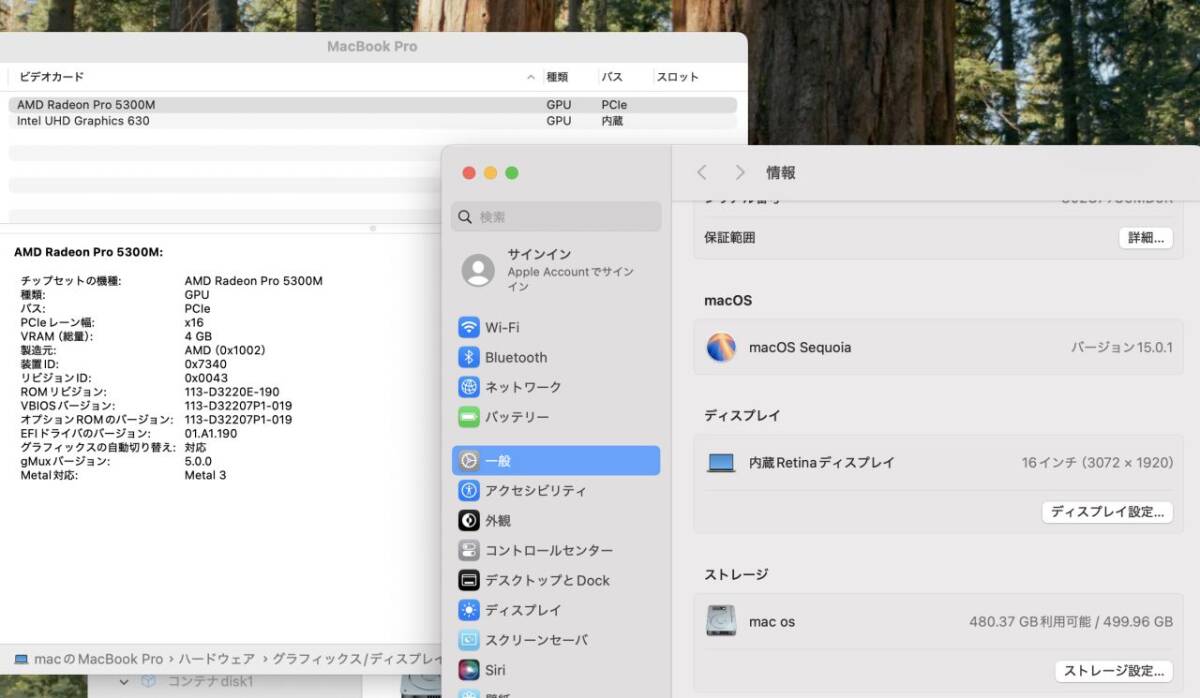Sign in via サインイン Apple Account
Viewport: 1200px width, 698px height.
(x=556, y=270)
